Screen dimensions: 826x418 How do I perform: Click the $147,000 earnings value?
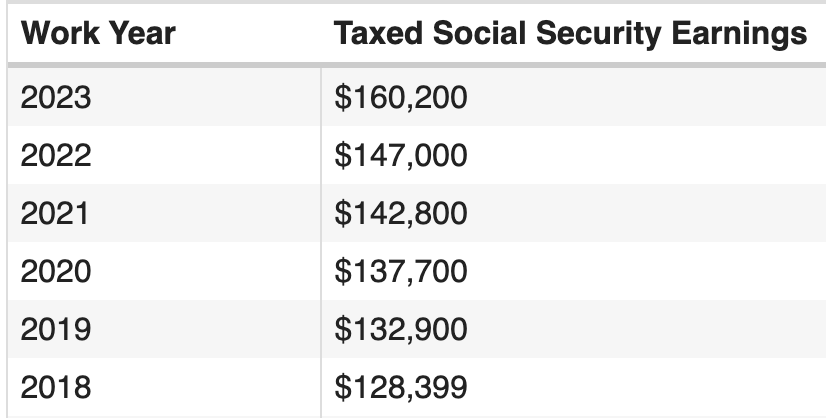[401, 156]
